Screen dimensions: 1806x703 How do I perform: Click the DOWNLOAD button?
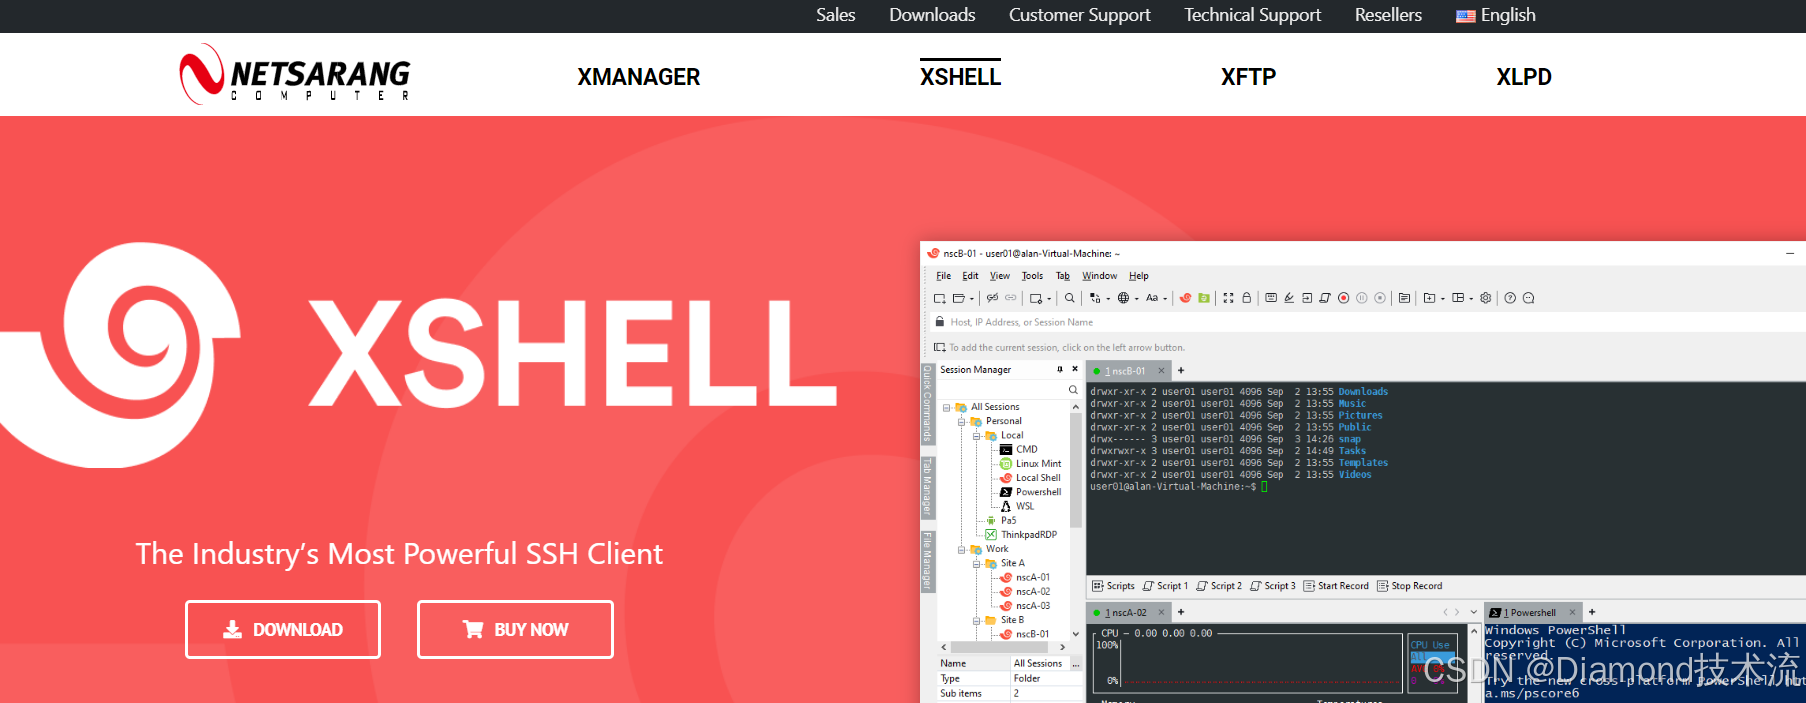[283, 629]
